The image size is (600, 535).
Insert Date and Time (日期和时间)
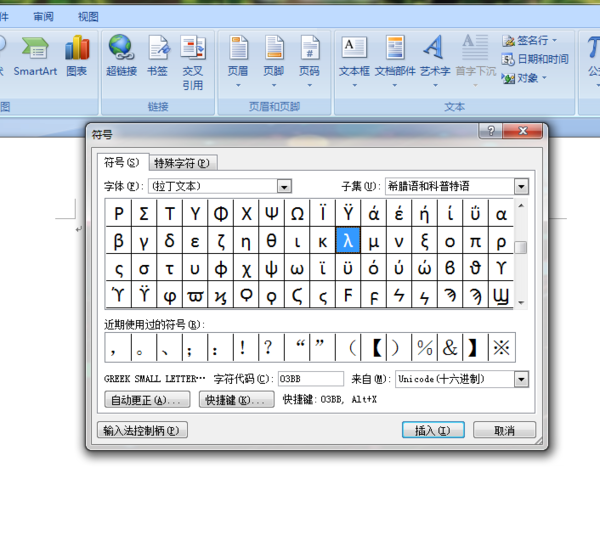535,59
